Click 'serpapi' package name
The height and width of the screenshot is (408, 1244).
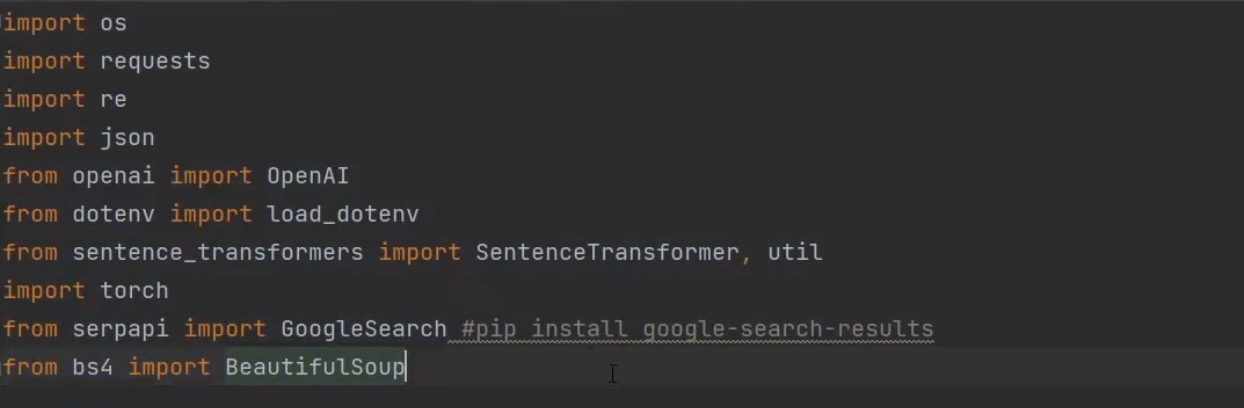[120, 329]
